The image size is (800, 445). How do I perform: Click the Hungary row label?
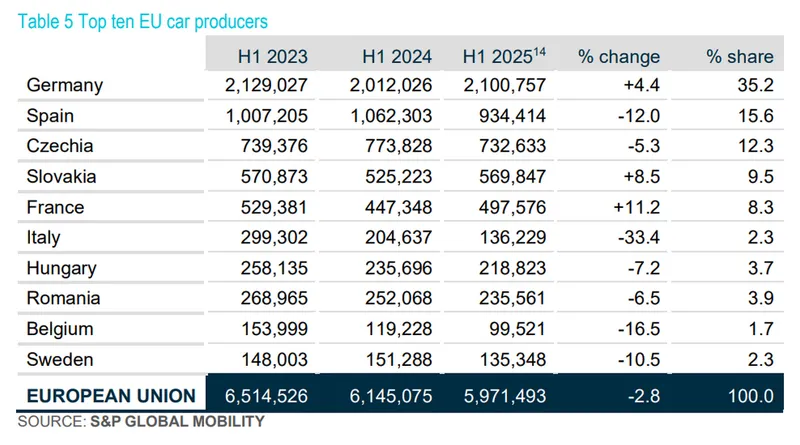click(x=62, y=268)
